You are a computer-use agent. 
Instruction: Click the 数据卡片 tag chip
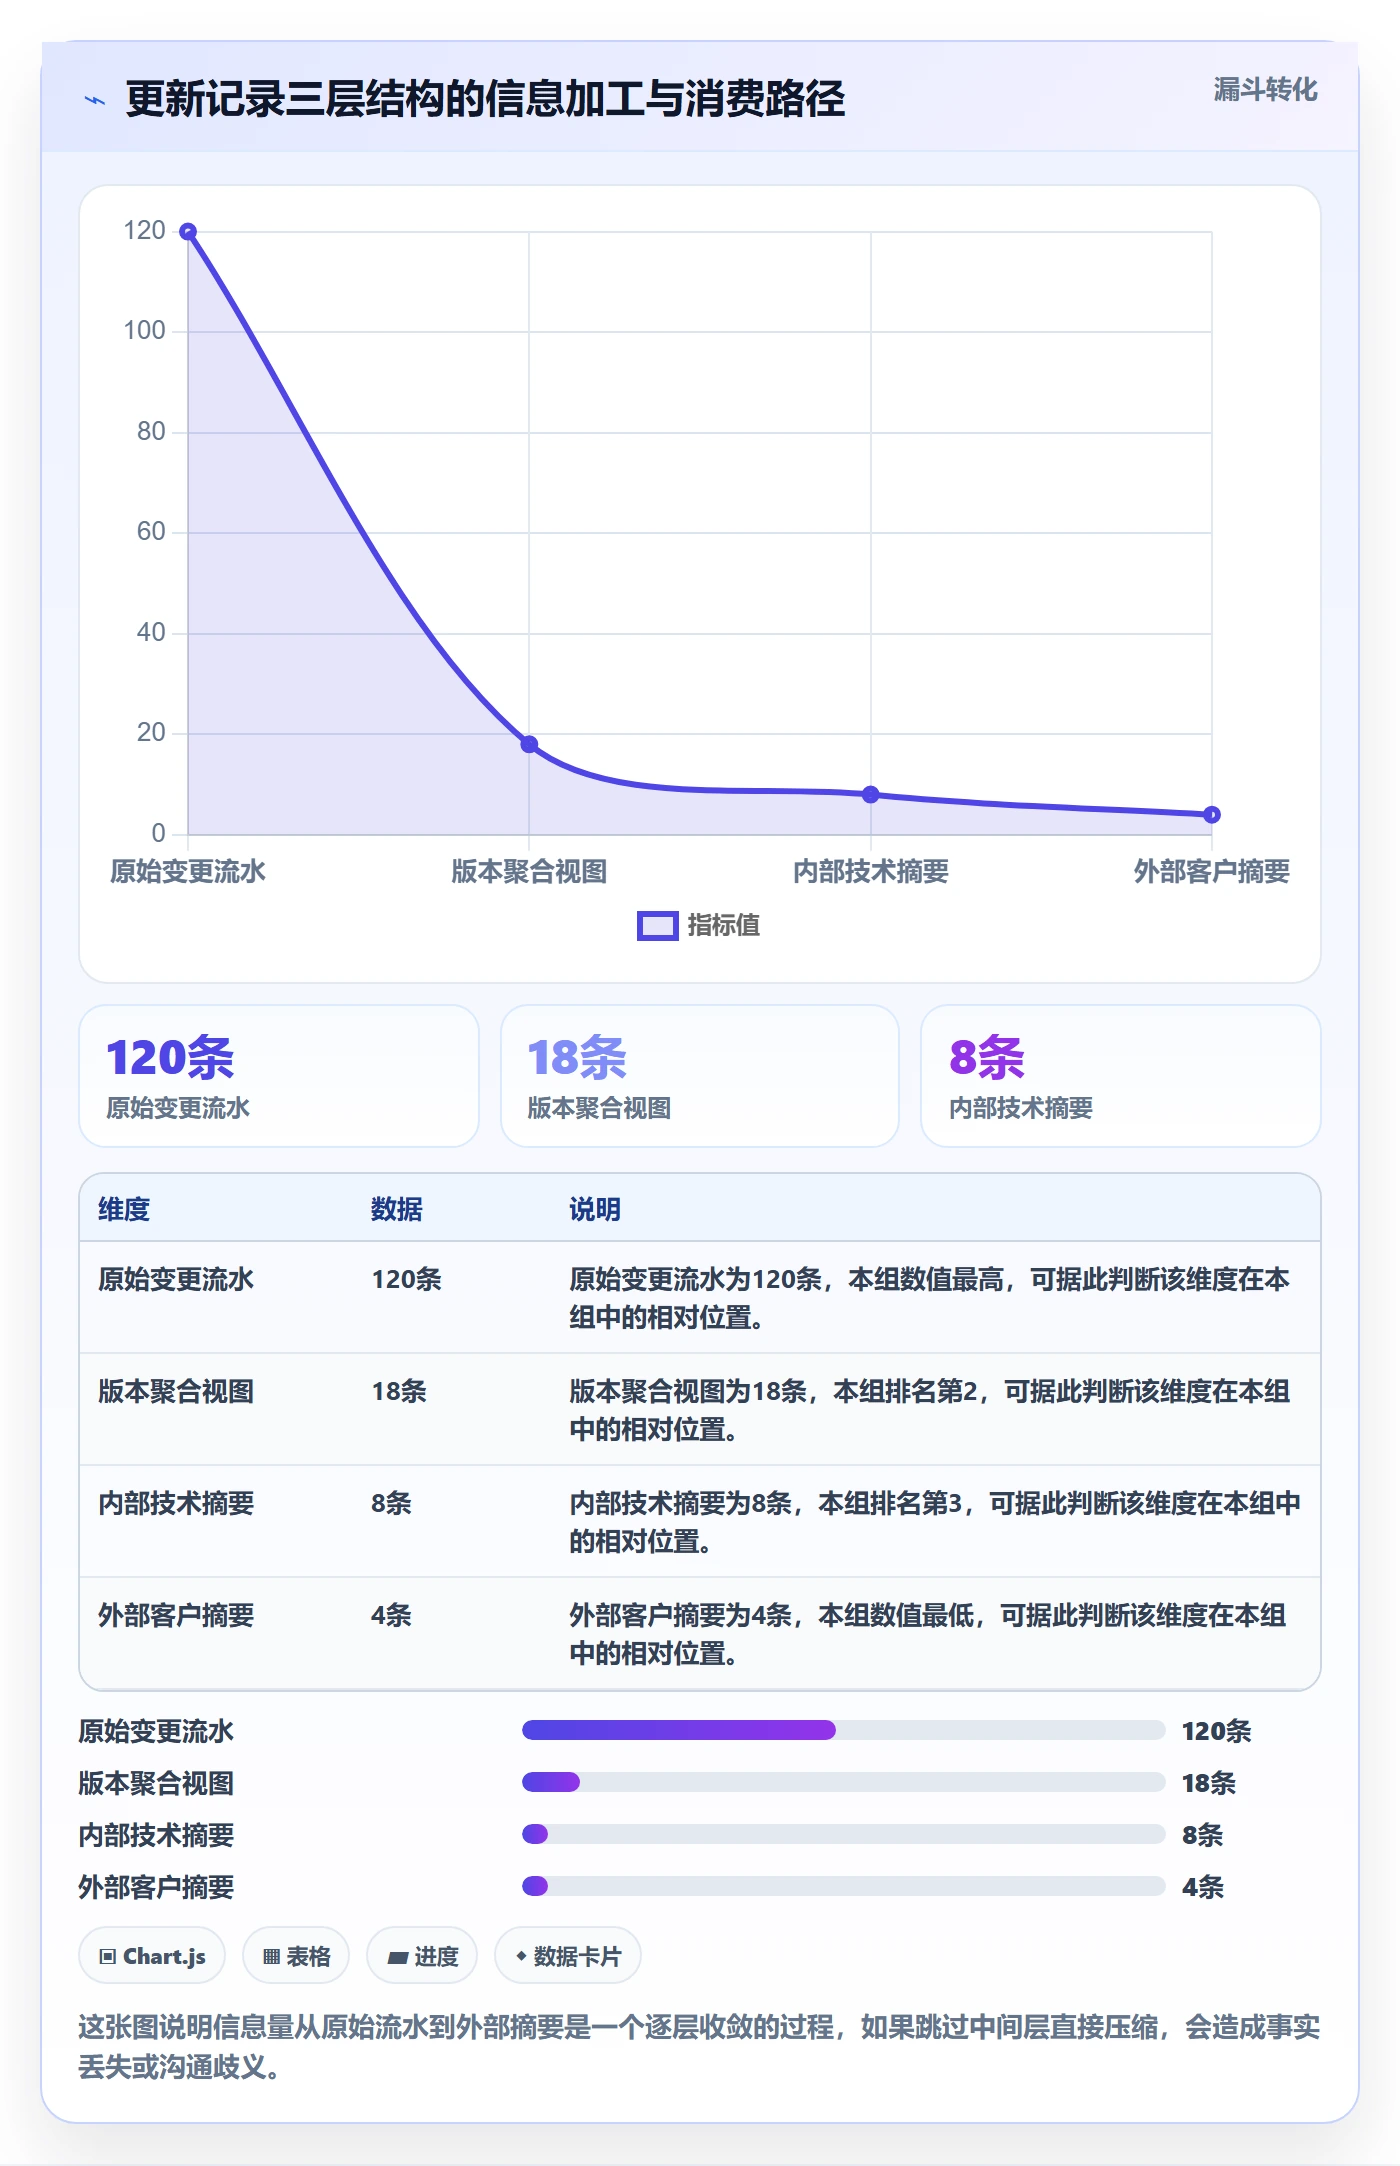click(x=568, y=1956)
